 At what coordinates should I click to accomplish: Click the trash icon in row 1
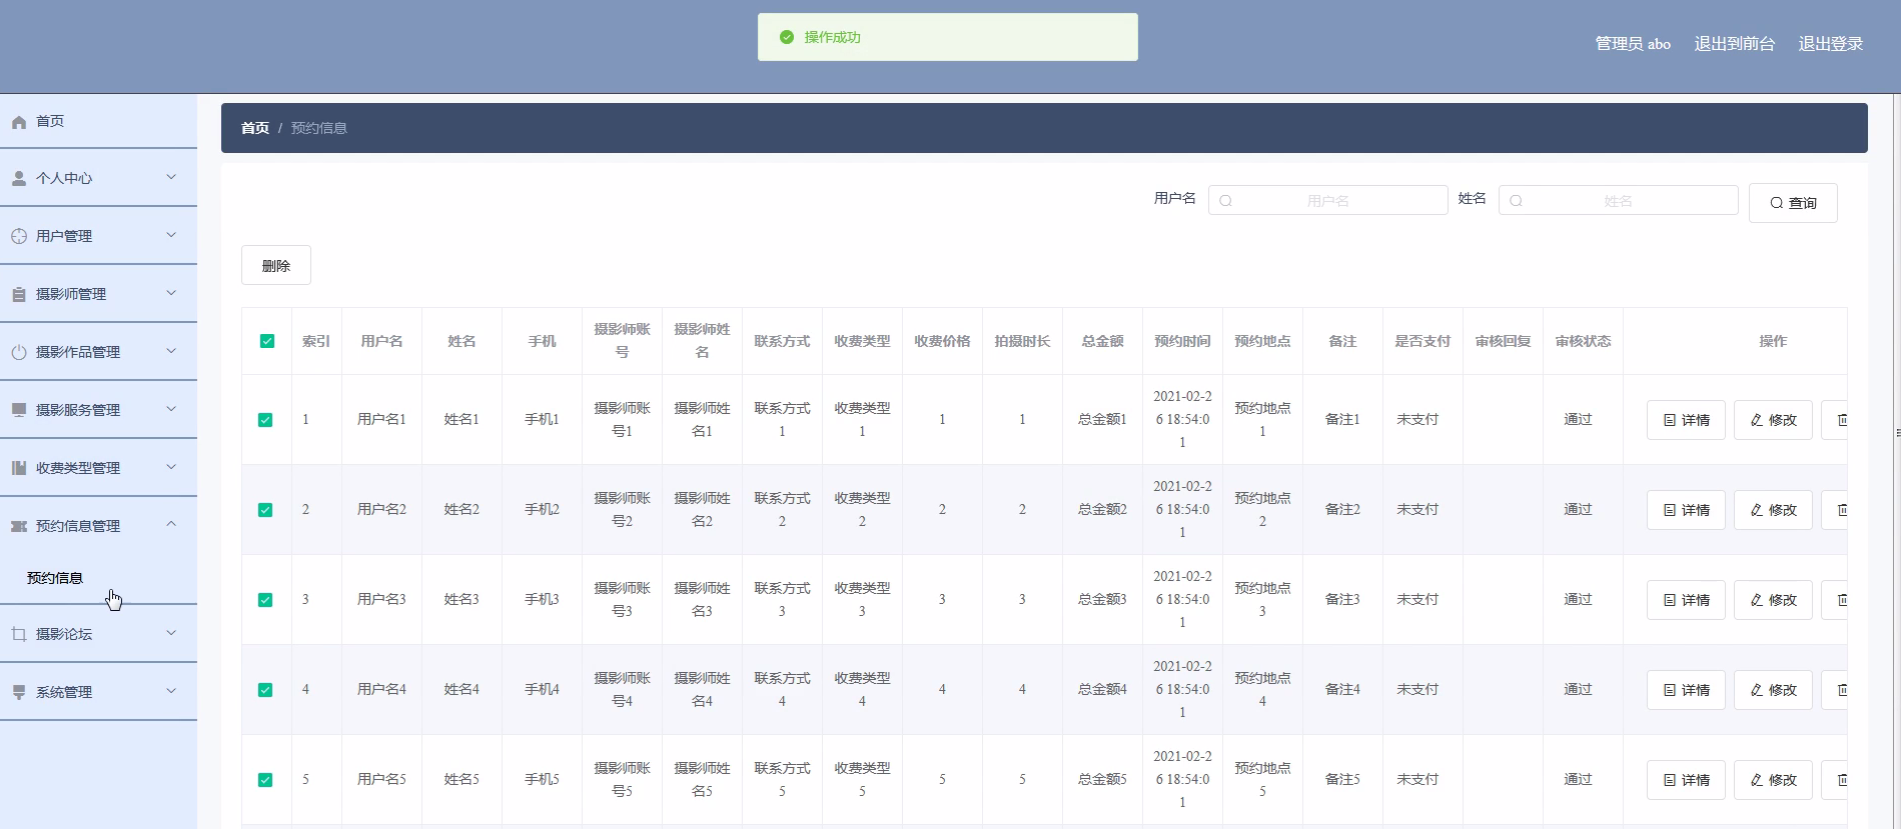[1840, 420]
